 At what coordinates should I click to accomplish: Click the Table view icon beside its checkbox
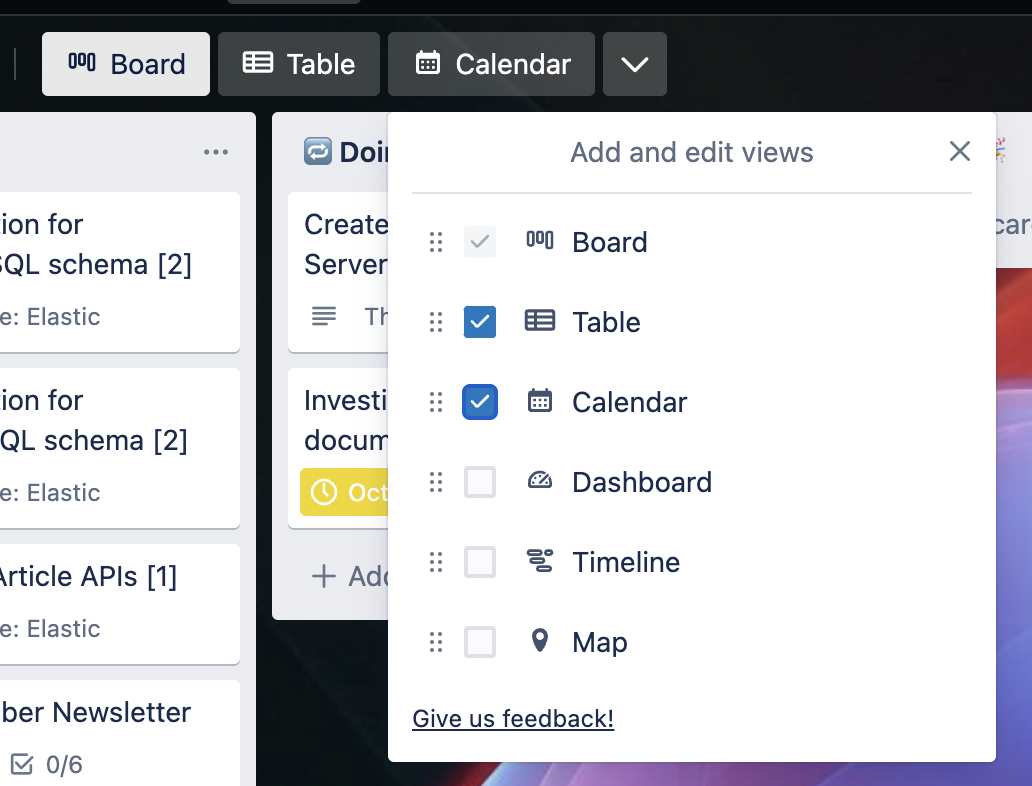coord(540,322)
